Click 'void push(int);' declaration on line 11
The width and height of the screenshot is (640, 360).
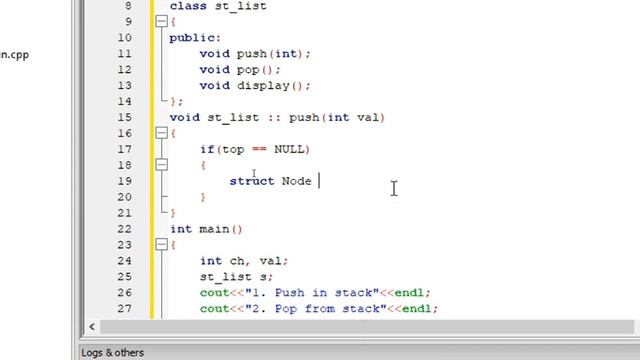pos(255,54)
